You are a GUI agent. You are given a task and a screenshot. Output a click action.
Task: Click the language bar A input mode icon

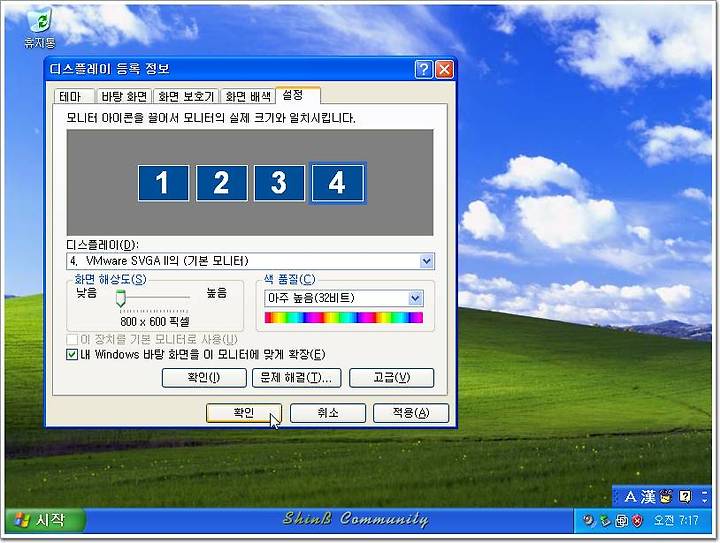[x=630, y=497]
